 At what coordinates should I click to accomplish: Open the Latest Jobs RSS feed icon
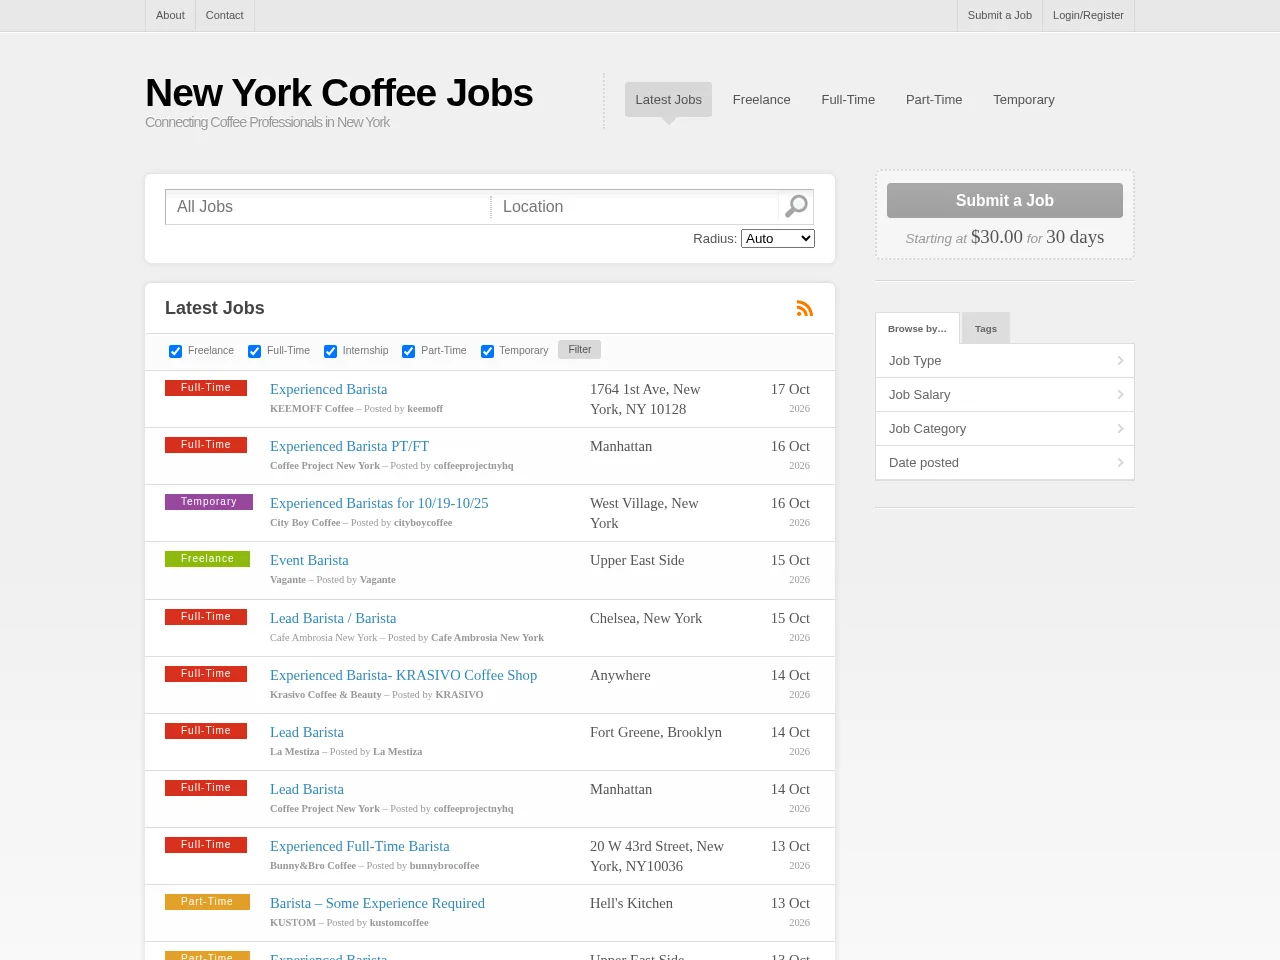(805, 308)
